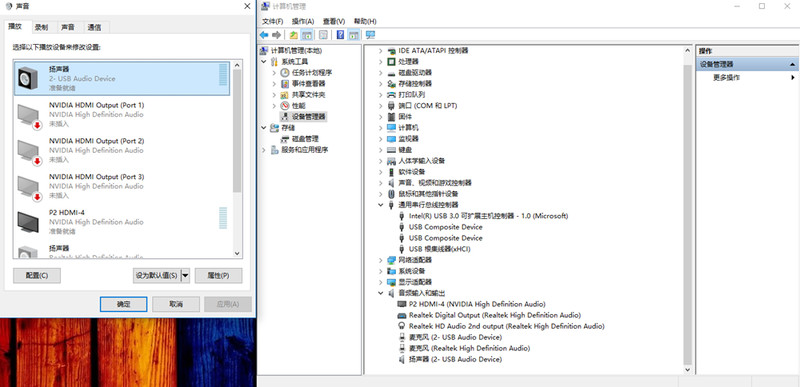Select 麦克风 (Realtek High Definition Audio) entry
Image resolution: width=800 pixels, height=387 pixels.
click(x=469, y=348)
